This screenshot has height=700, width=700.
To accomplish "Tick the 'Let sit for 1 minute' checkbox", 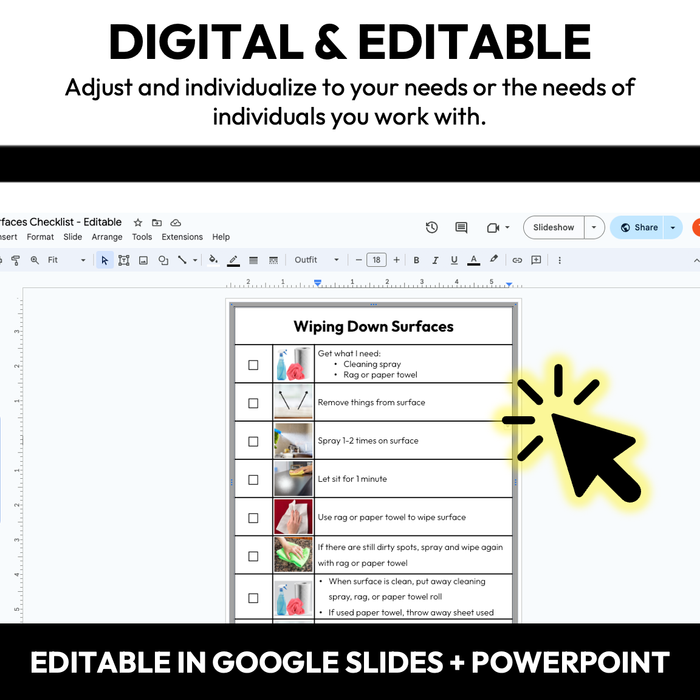I will [x=253, y=480].
